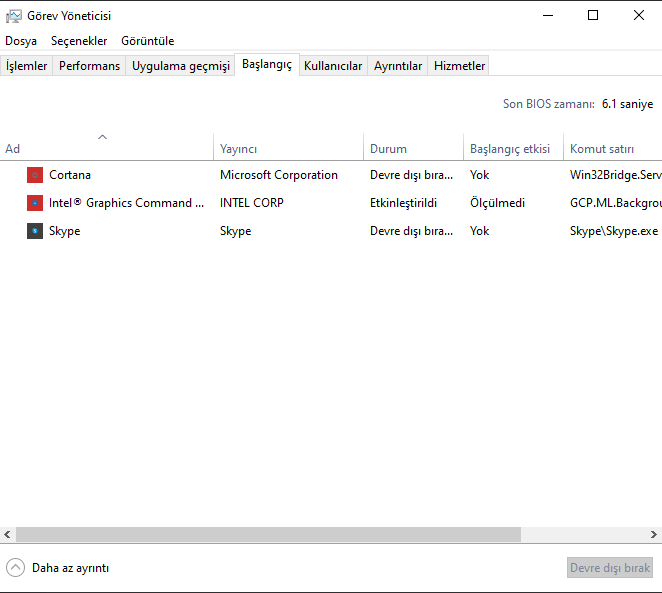Click the horizontal scrollbar thumb
662x593 pixels.
269,534
